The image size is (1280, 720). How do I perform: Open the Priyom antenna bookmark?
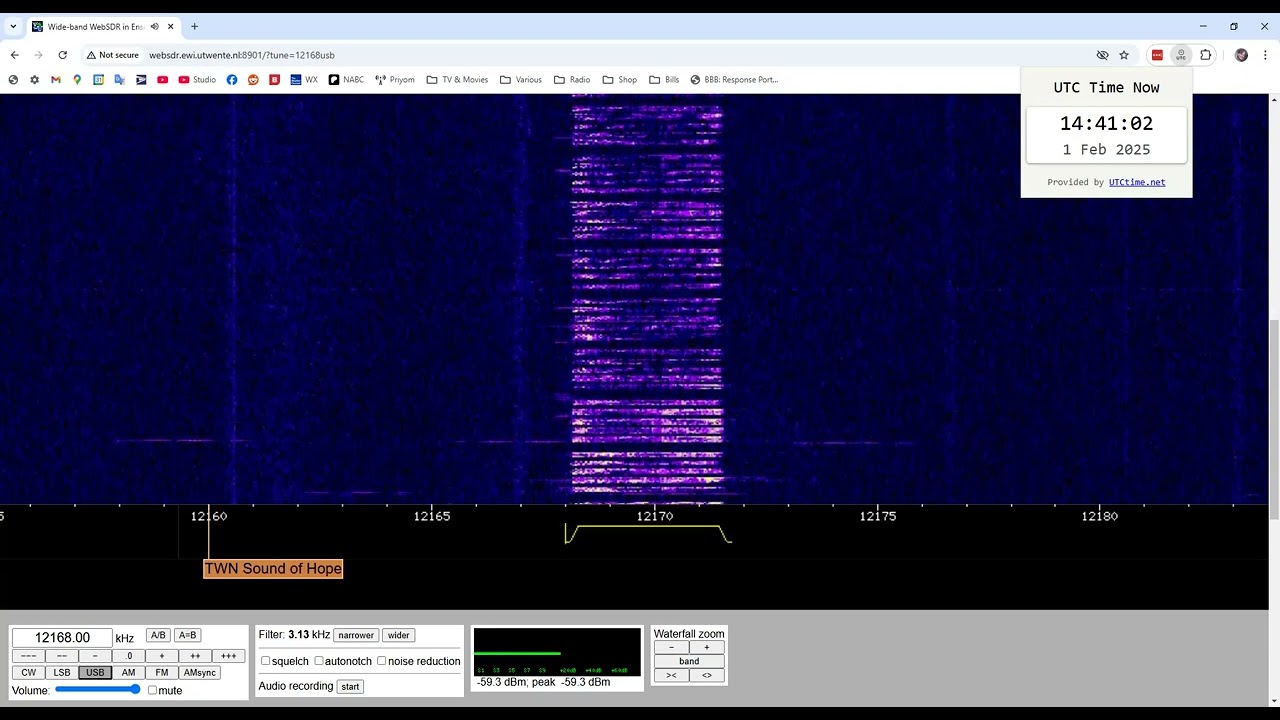(395, 80)
